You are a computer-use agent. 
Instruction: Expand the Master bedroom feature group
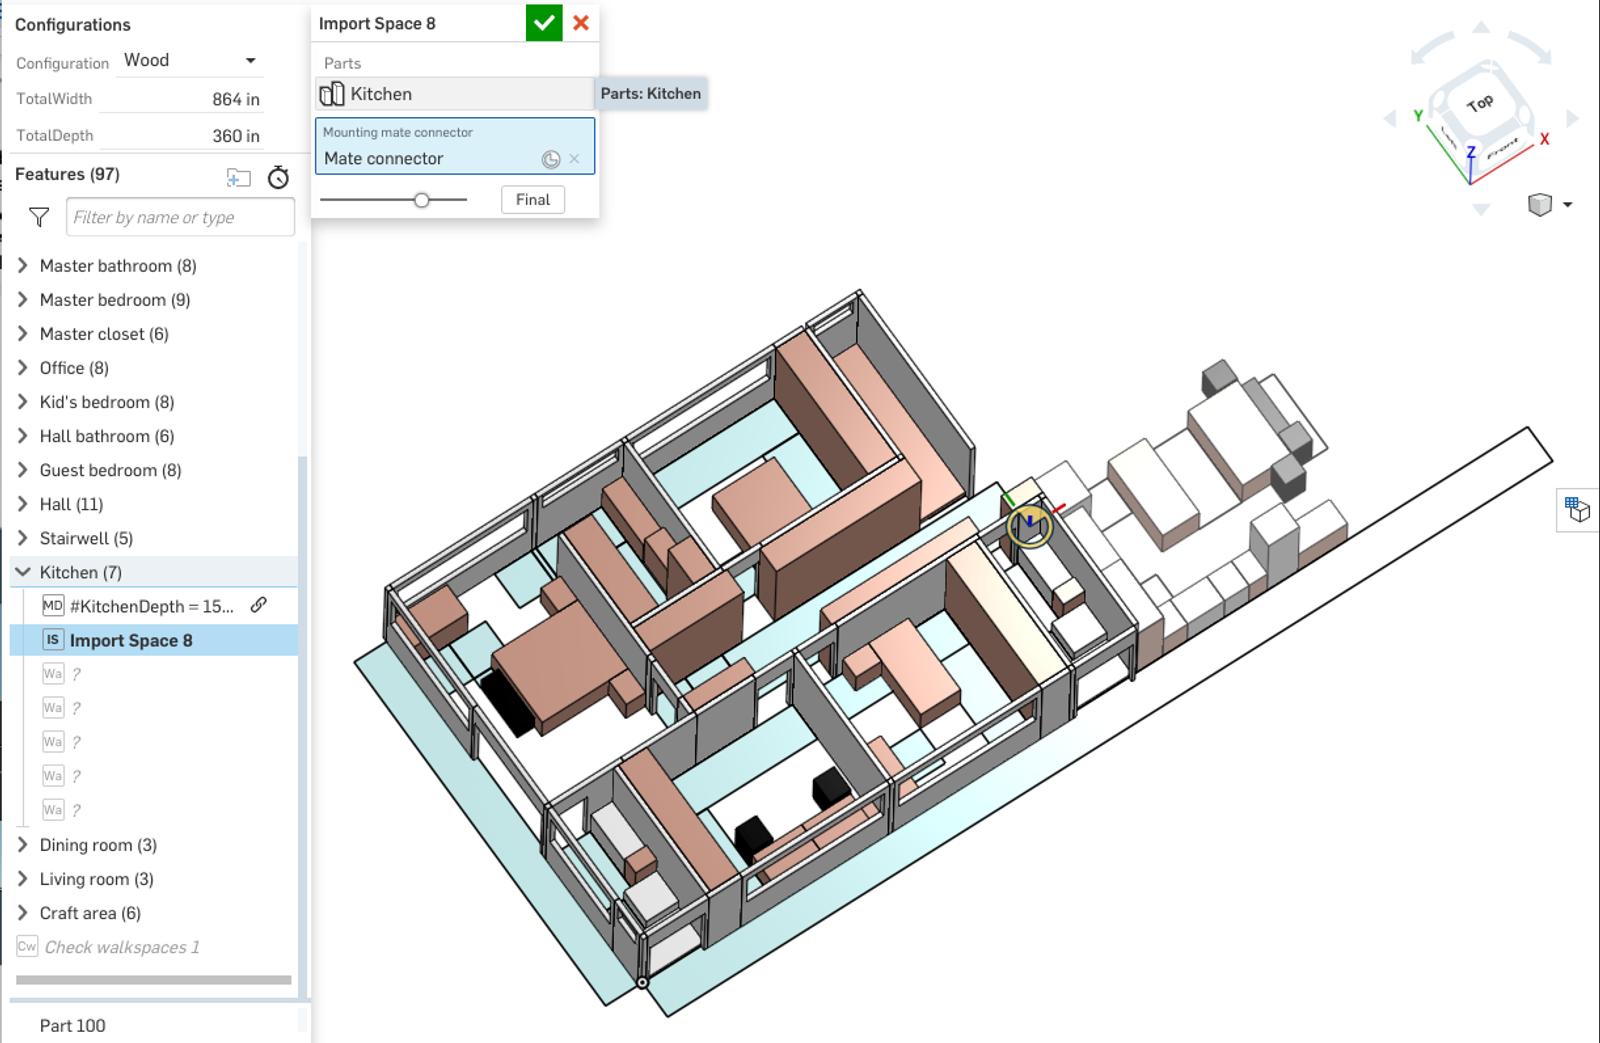pyautogui.click(x=21, y=299)
